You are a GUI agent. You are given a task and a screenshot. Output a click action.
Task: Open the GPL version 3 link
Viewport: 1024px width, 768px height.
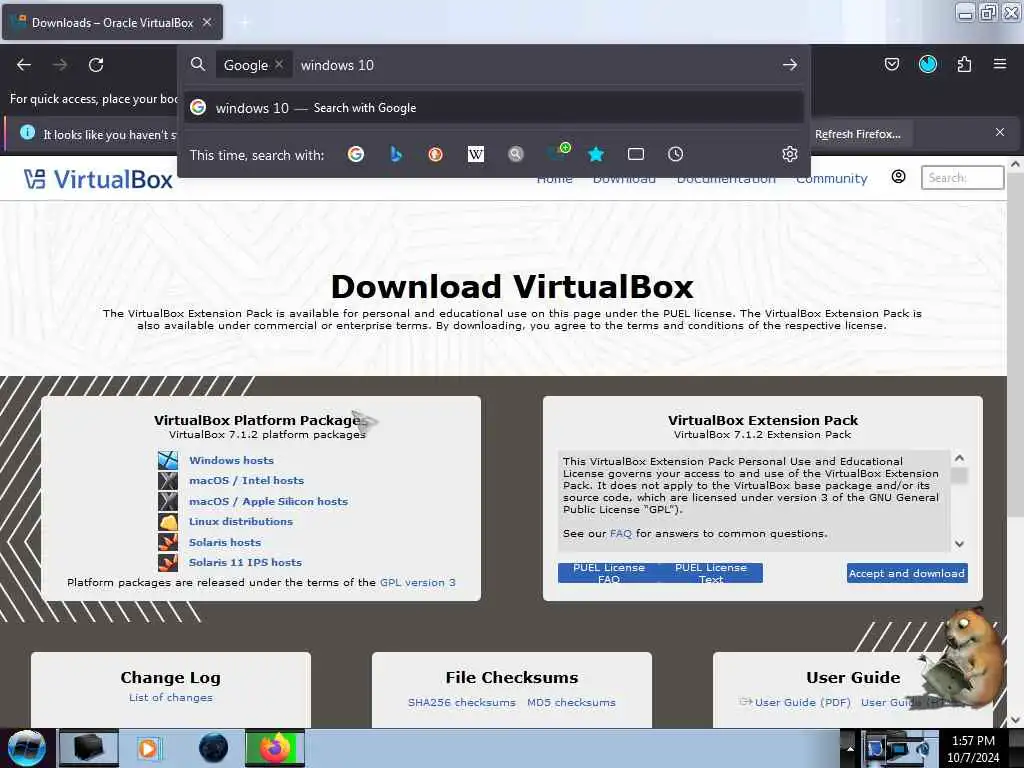click(417, 582)
